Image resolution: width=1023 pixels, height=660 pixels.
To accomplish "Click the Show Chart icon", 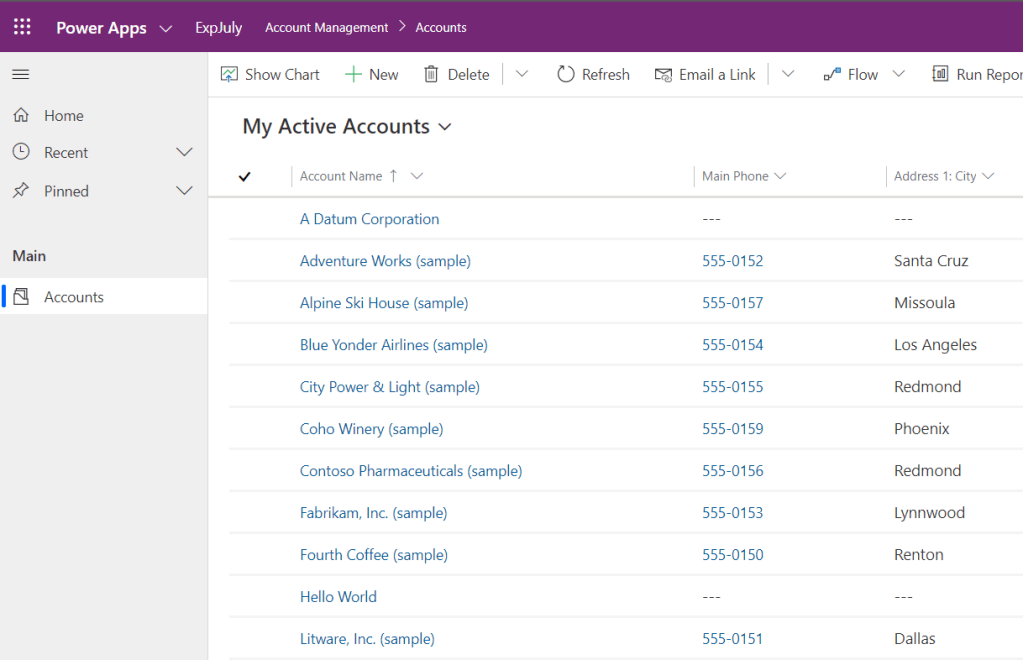I will pyautogui.click(x=230, y=75).
